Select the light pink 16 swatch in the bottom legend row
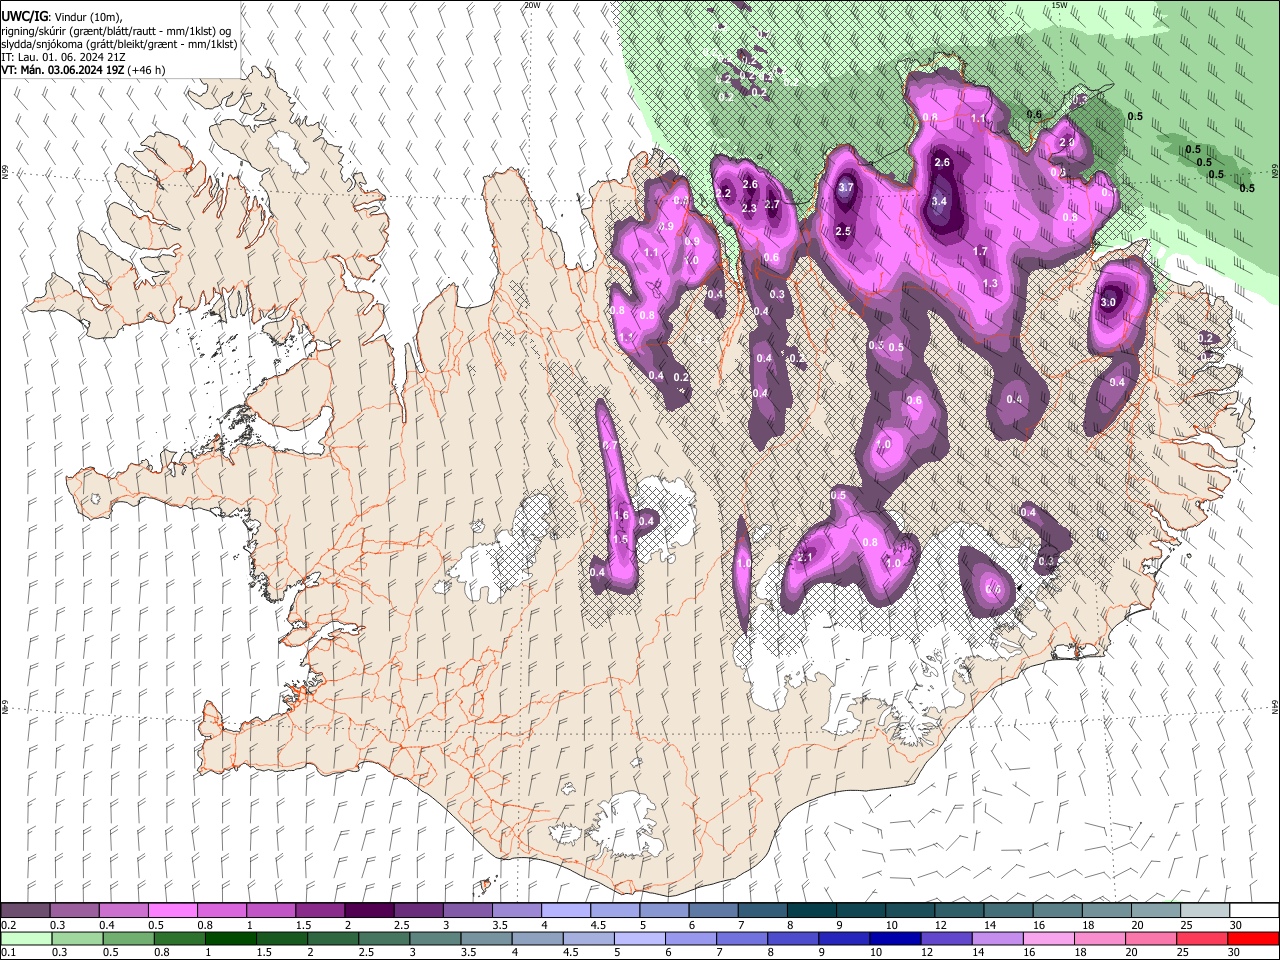 click(1049, 938)
